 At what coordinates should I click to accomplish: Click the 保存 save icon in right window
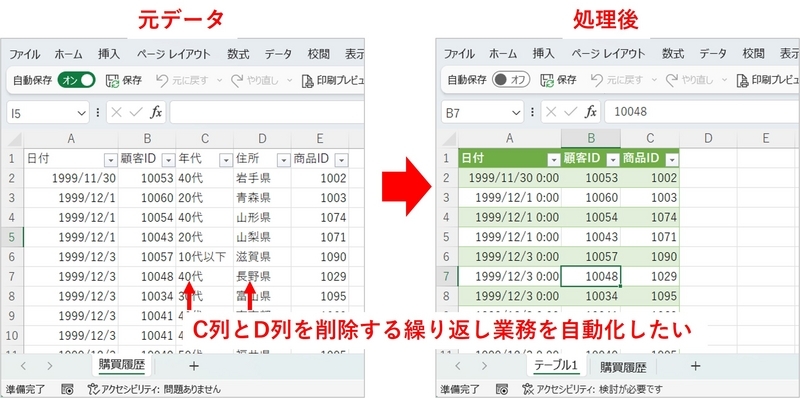pos(546,80)
